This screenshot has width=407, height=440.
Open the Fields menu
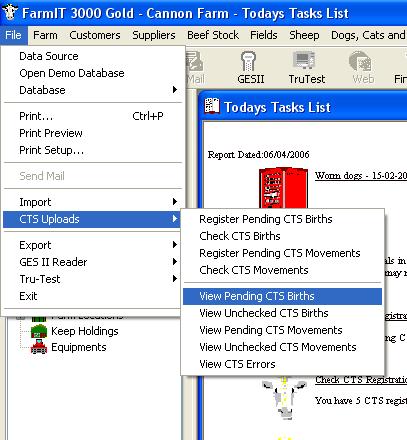pyautogui.click(x=264, y=35)
